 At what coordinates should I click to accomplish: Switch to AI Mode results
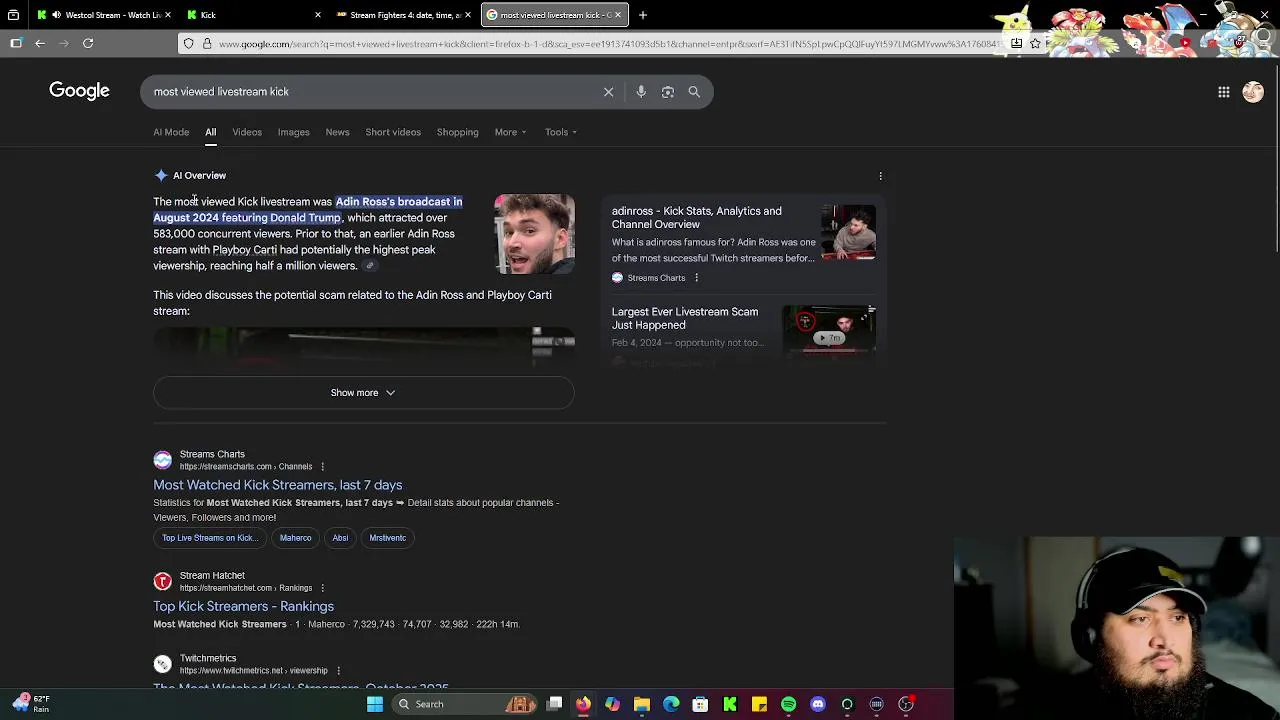[x=171, y=132]
